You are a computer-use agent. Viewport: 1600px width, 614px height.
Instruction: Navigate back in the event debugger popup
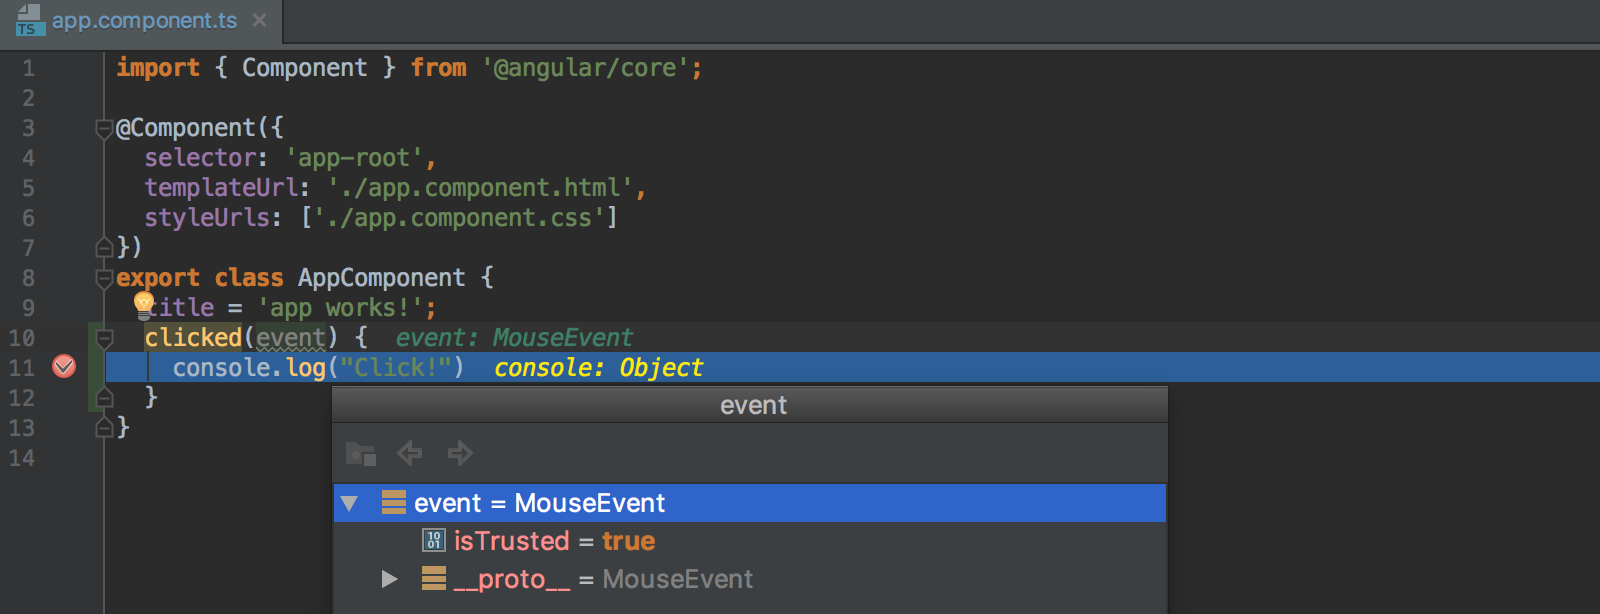pyautogui.click(x=409, y=453)
